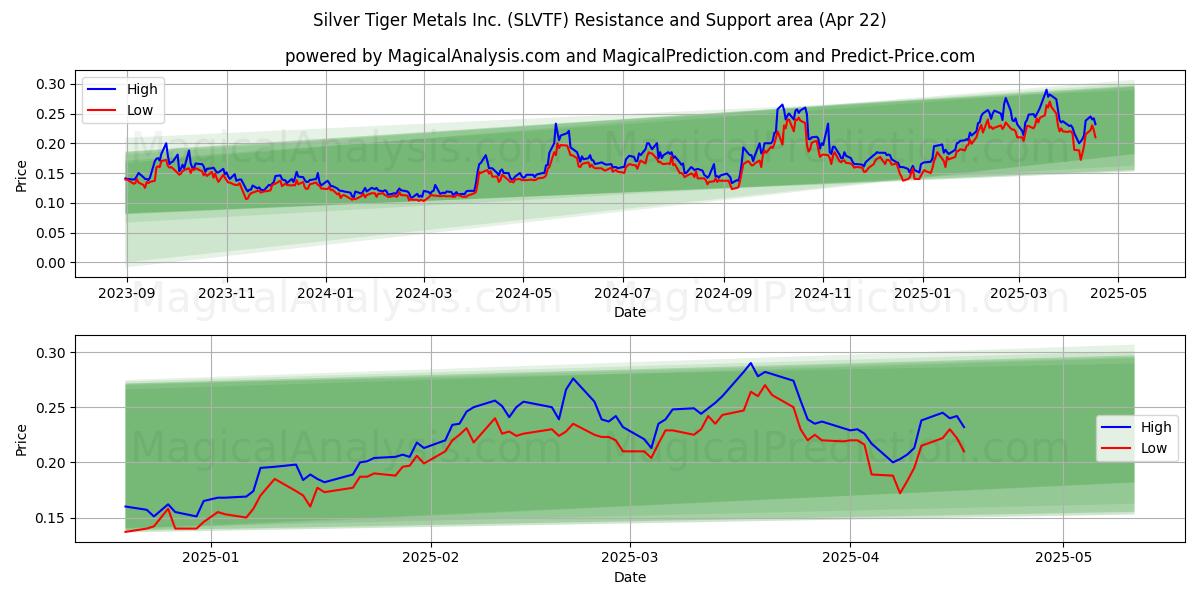
Task: Click the bottom chart 'Date' axis label
Action: pyautogui.click(x=630, y=577)
